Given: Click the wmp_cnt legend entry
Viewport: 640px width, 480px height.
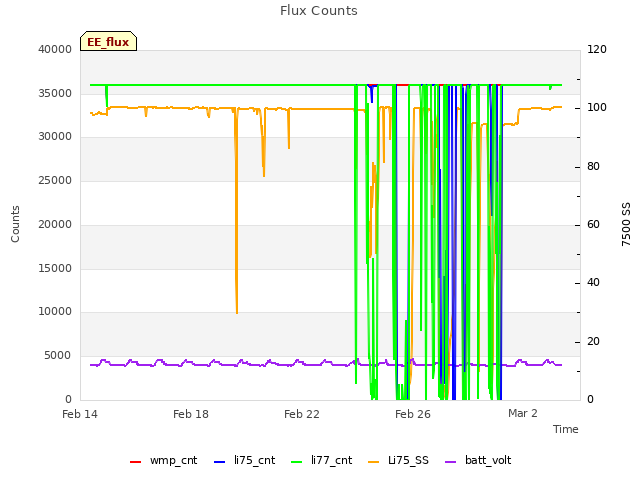Looking at the screenshot, I should (163, 461).
